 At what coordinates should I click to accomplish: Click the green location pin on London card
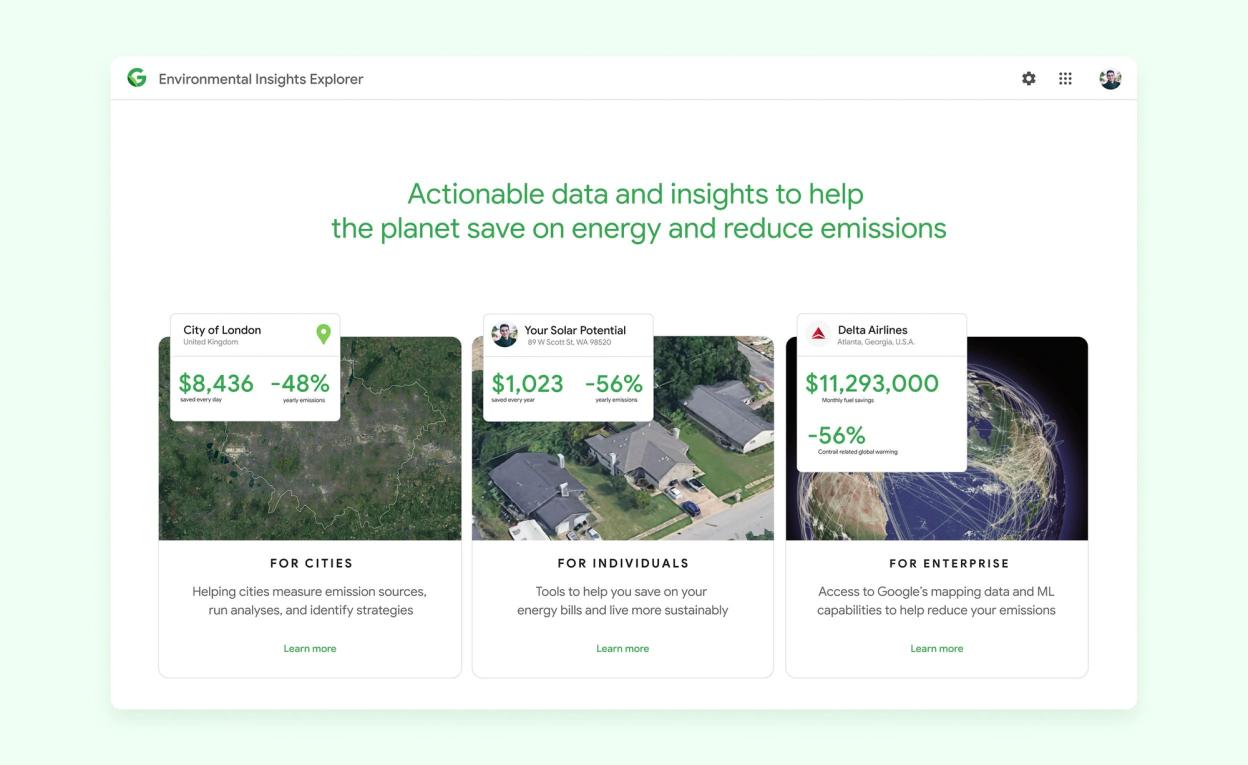point(323,334)
